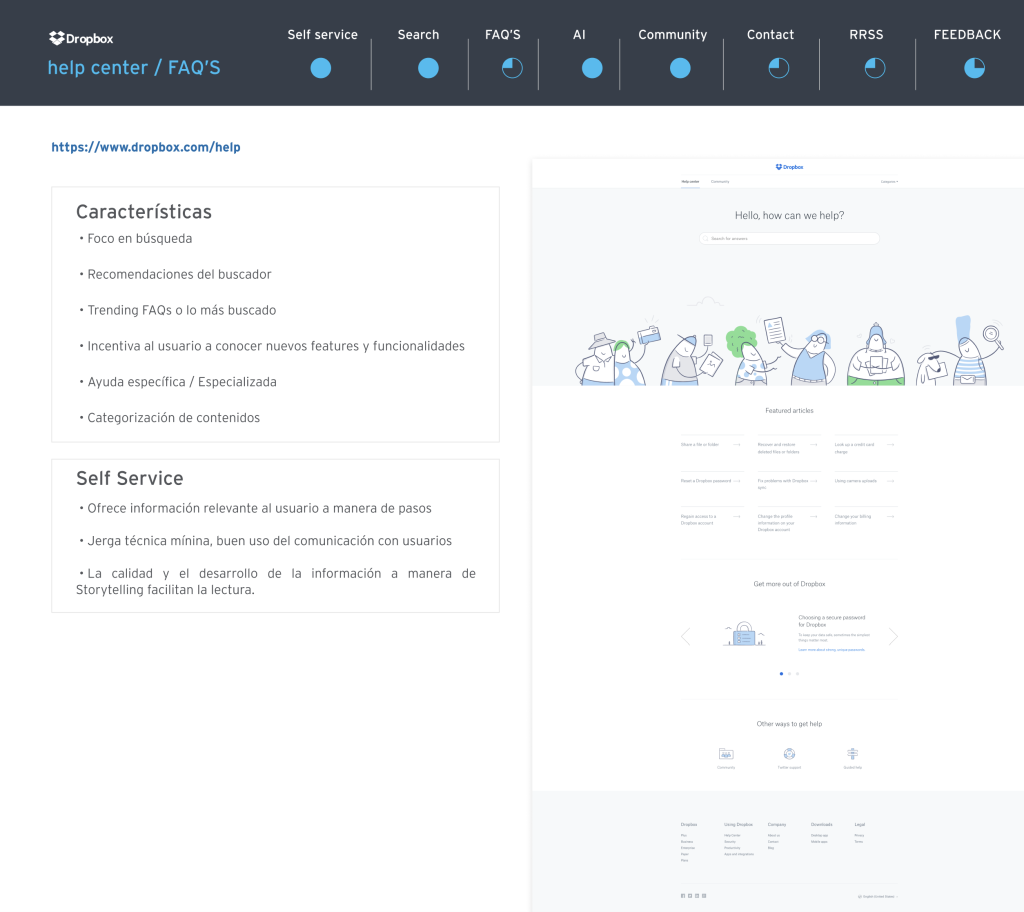Click the Self service indicator circle
1024x912 pixels.
321,68
